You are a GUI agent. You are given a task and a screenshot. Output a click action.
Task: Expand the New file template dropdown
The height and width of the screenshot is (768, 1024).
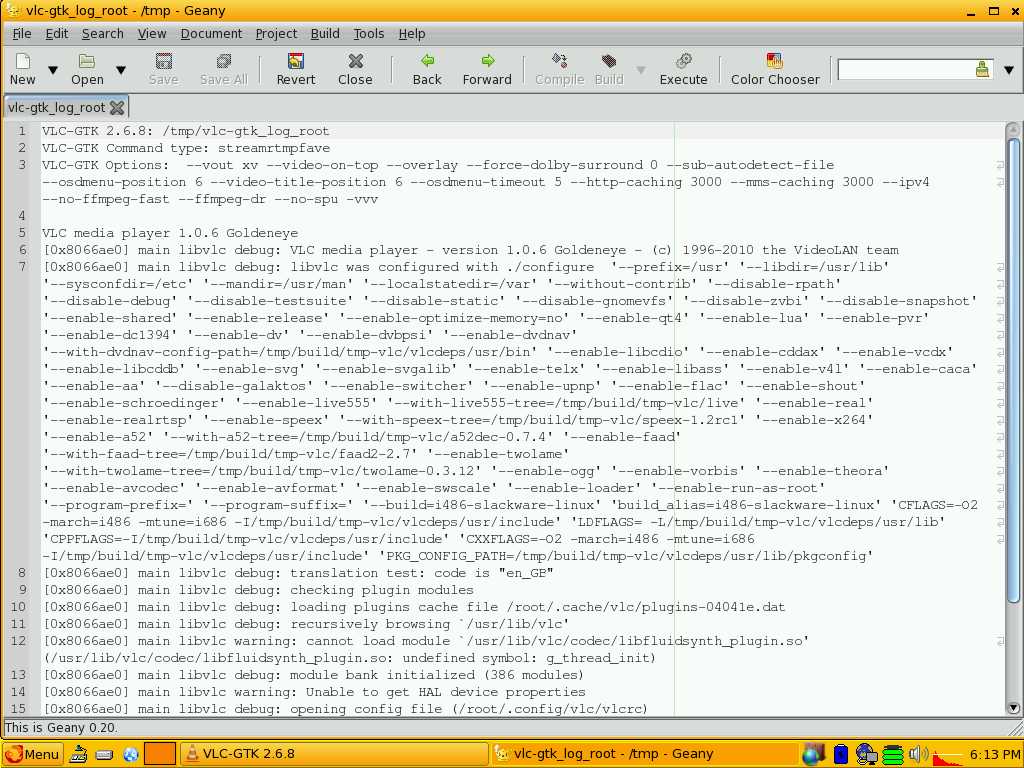coord(53,70)
